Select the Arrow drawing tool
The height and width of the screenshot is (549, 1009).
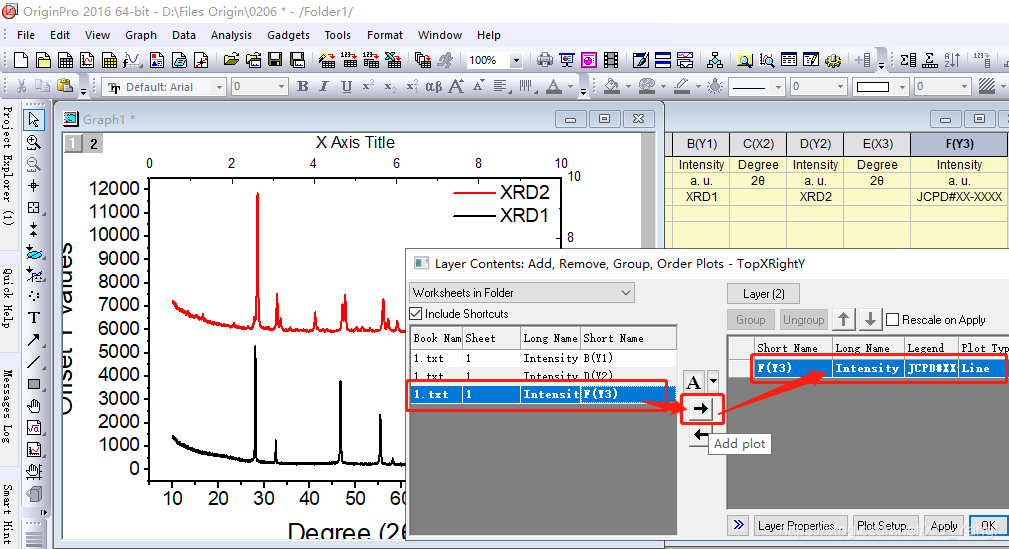coord(33,340)
